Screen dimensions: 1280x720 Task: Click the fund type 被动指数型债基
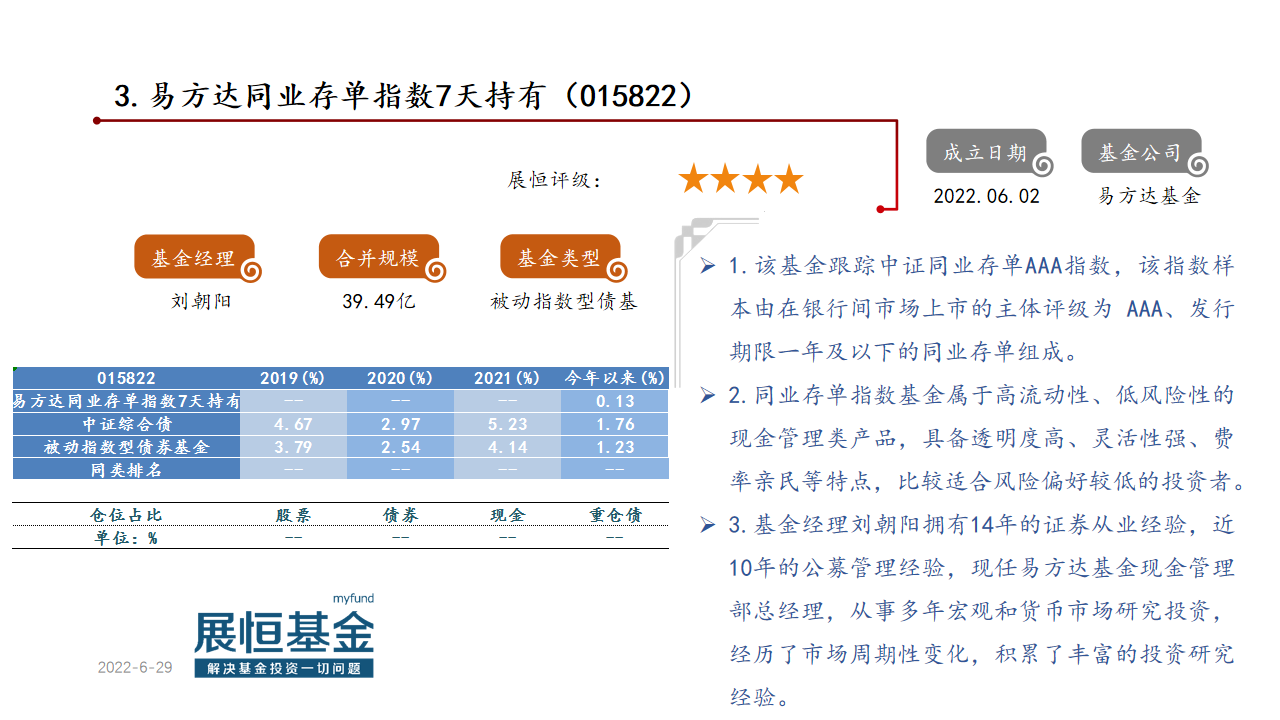tap(563, 301)
